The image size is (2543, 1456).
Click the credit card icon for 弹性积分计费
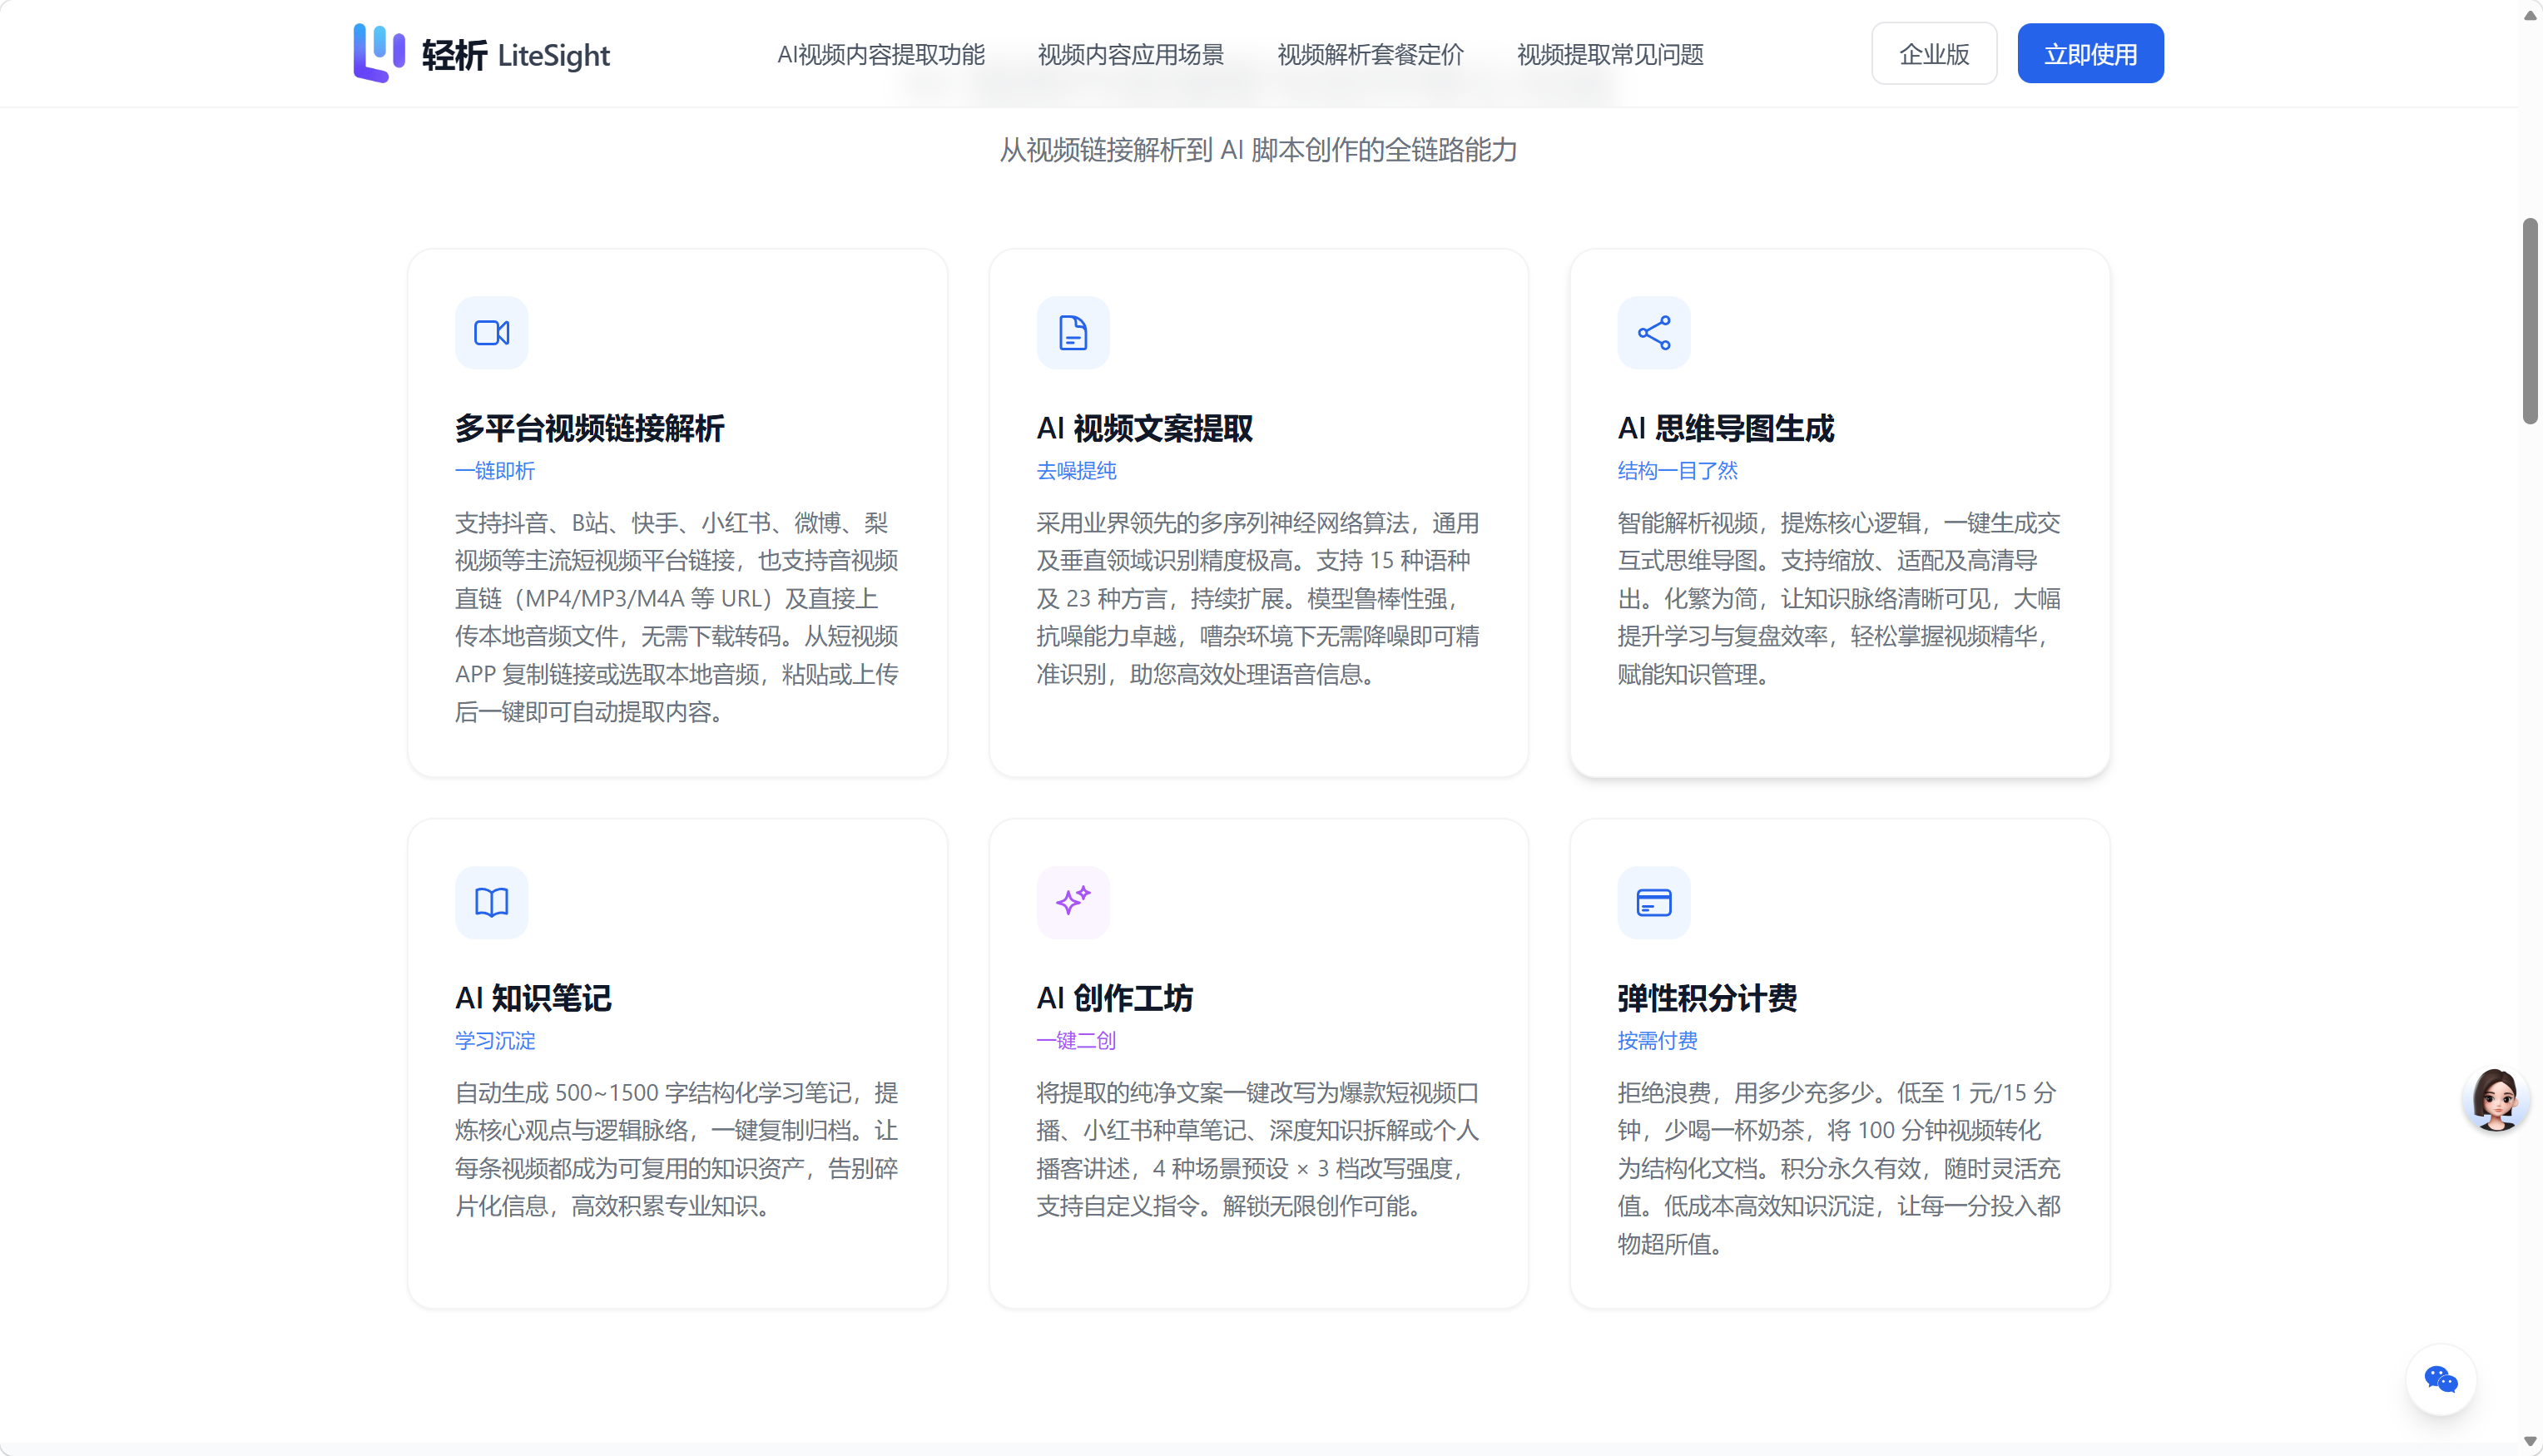(x=1654, y=902)
